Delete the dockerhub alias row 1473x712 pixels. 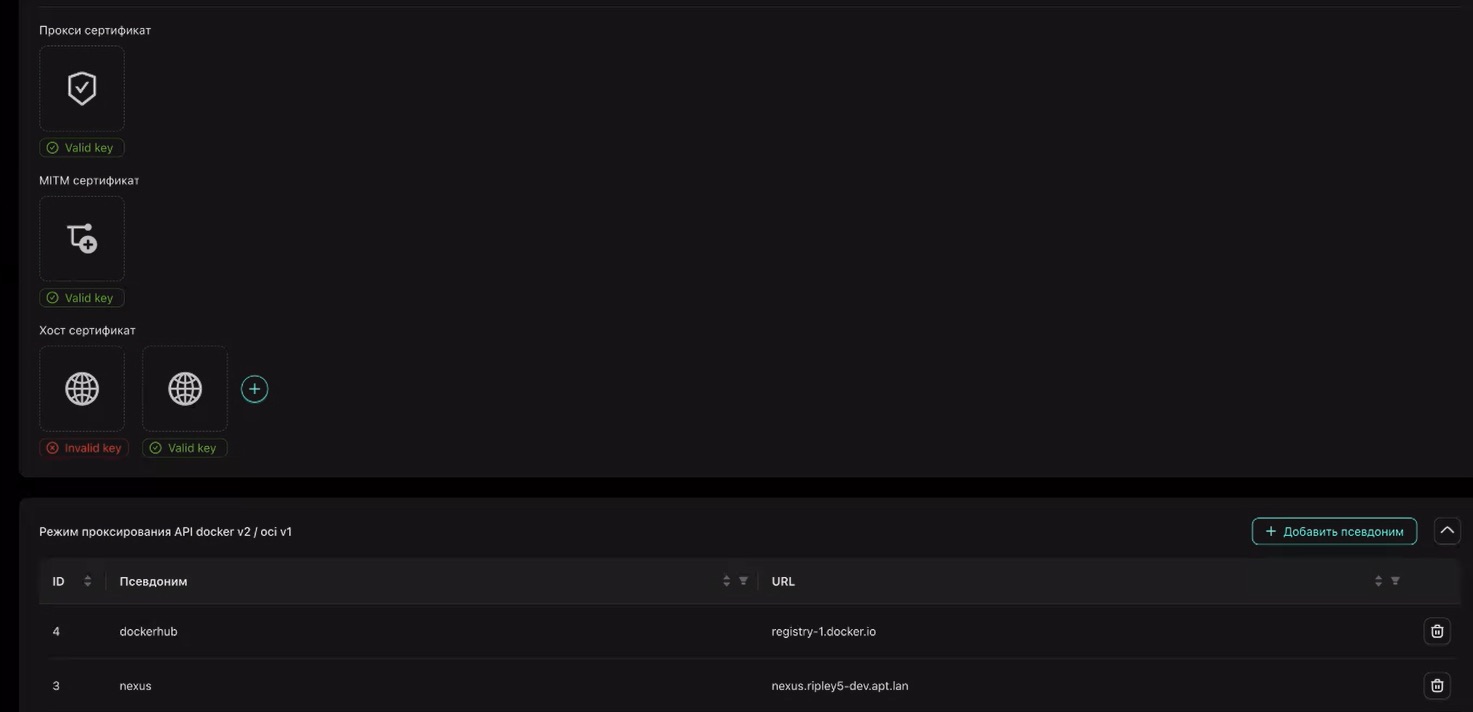point(1437,631)
